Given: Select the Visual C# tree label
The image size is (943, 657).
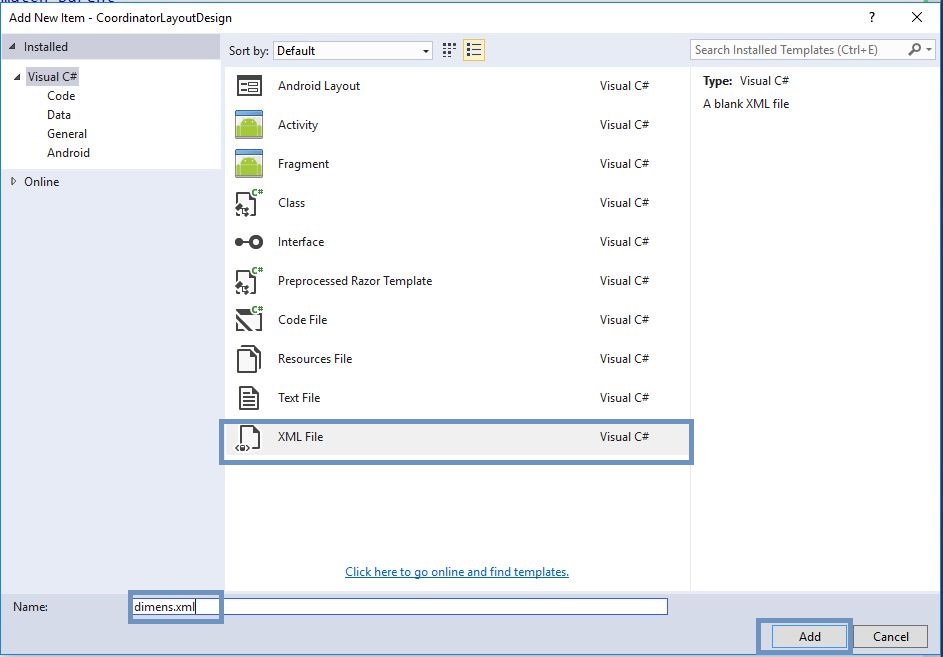Looking at the screenshot, I should (x=52, y=77).
